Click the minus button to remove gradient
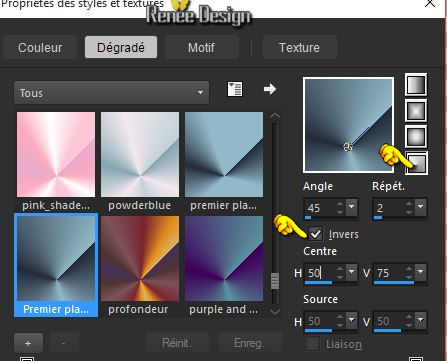Viewport: 447px width, 361px height. [64, 343]
